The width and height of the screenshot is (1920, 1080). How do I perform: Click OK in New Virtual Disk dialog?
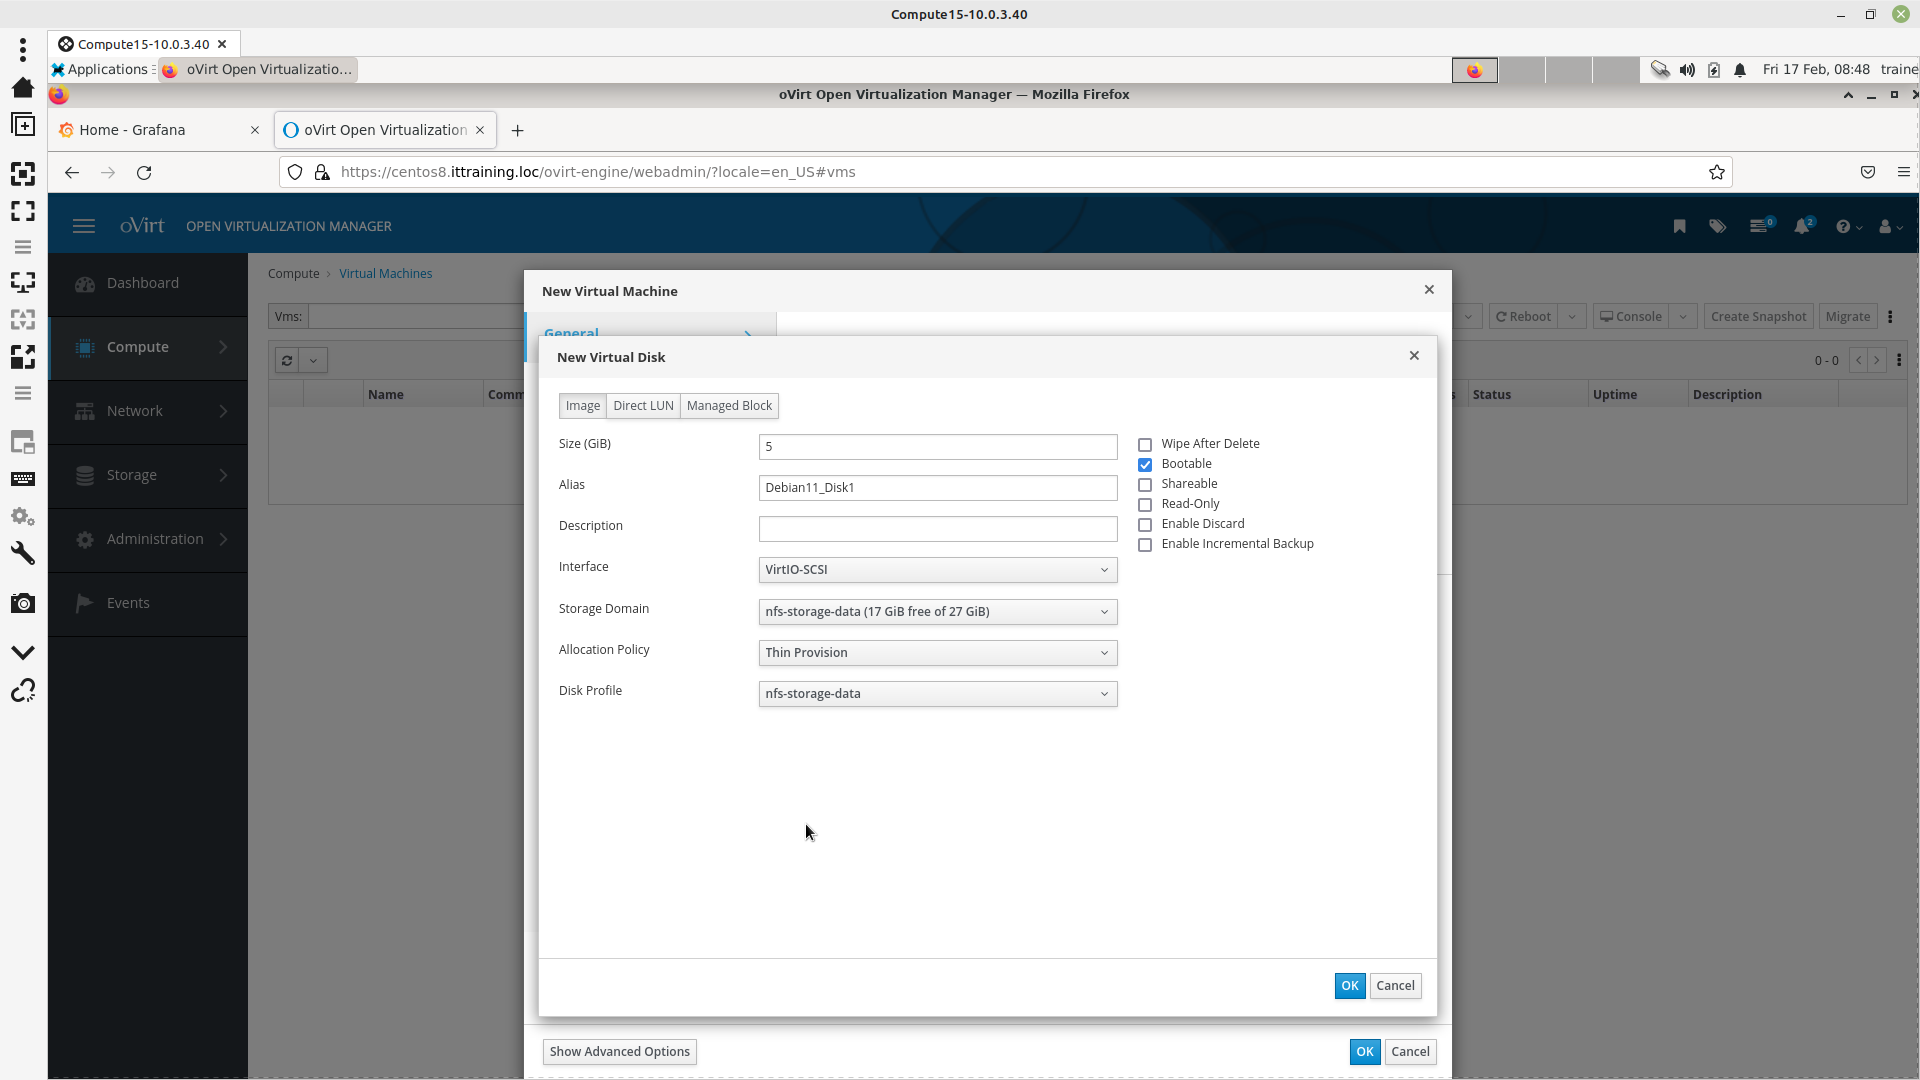1349,986
